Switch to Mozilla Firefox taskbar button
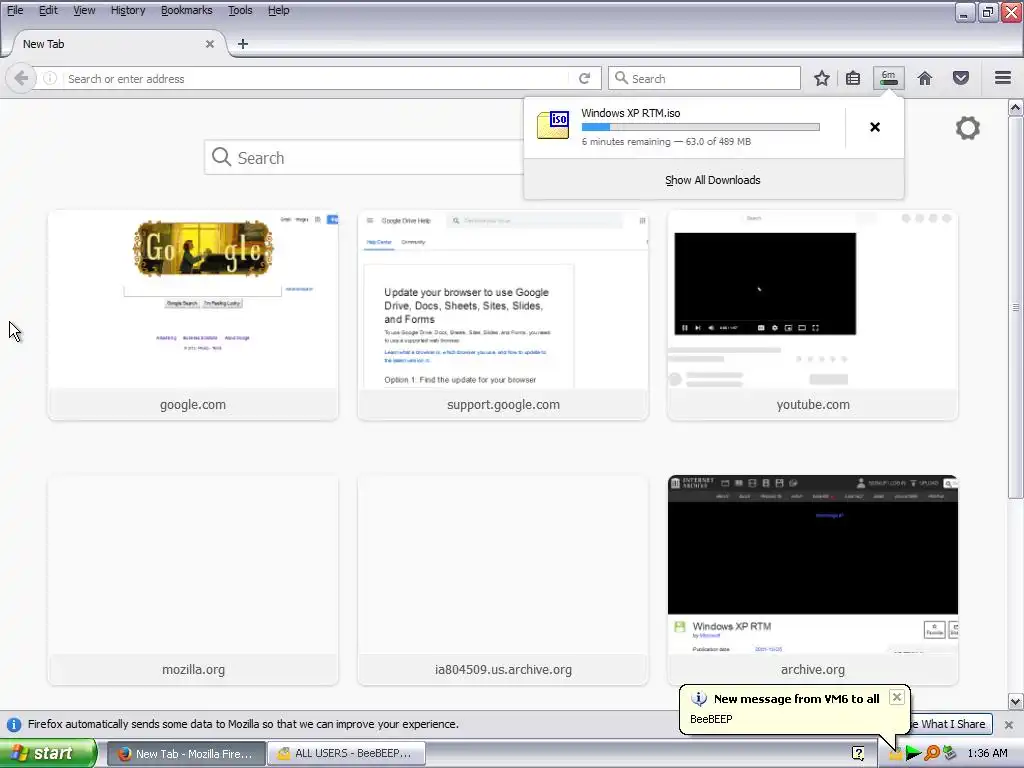The width and height of the screenshot is (1024, 768). coord(185,754)
